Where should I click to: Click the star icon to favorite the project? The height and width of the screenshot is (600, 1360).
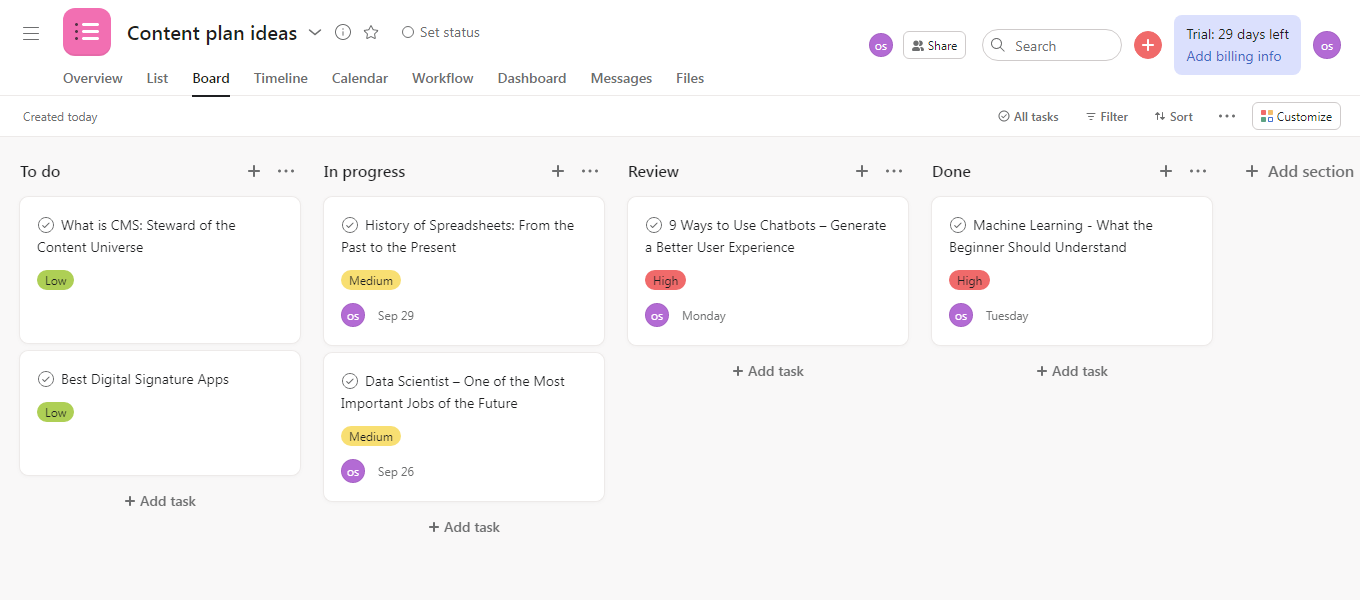(x=370, y=32)
